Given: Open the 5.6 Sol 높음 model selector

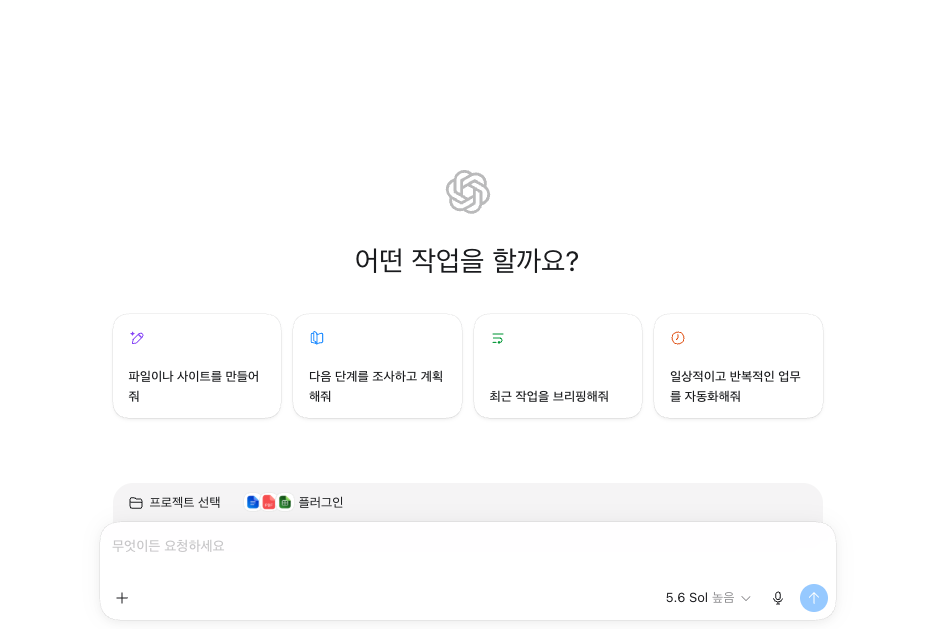Looking at the screenshot, I should pyautogui.click(x=708, y=598).
